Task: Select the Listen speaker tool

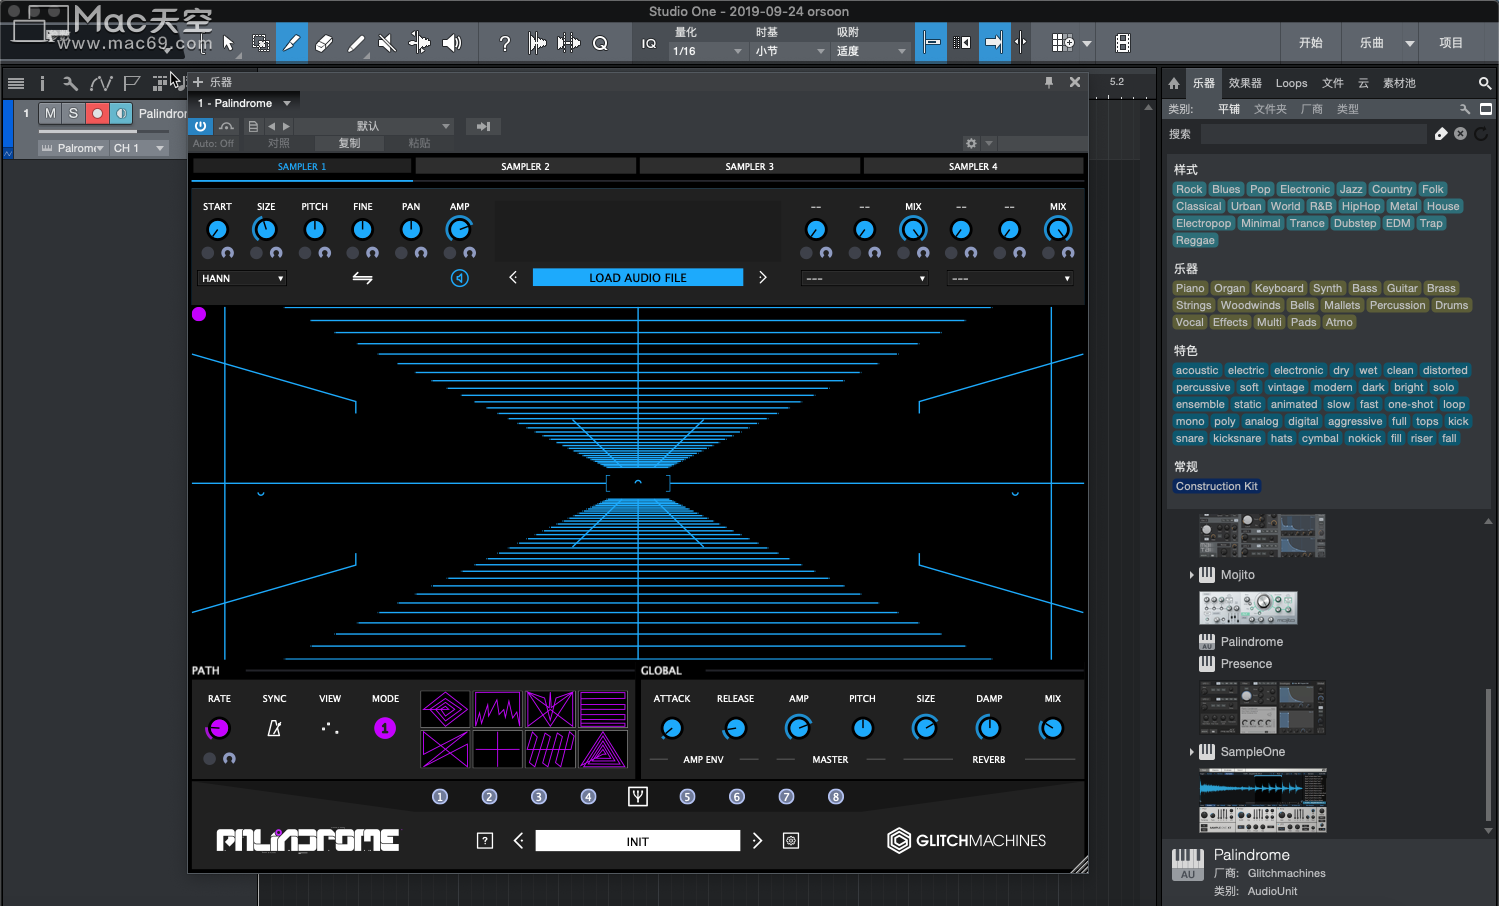Action: 452,43
